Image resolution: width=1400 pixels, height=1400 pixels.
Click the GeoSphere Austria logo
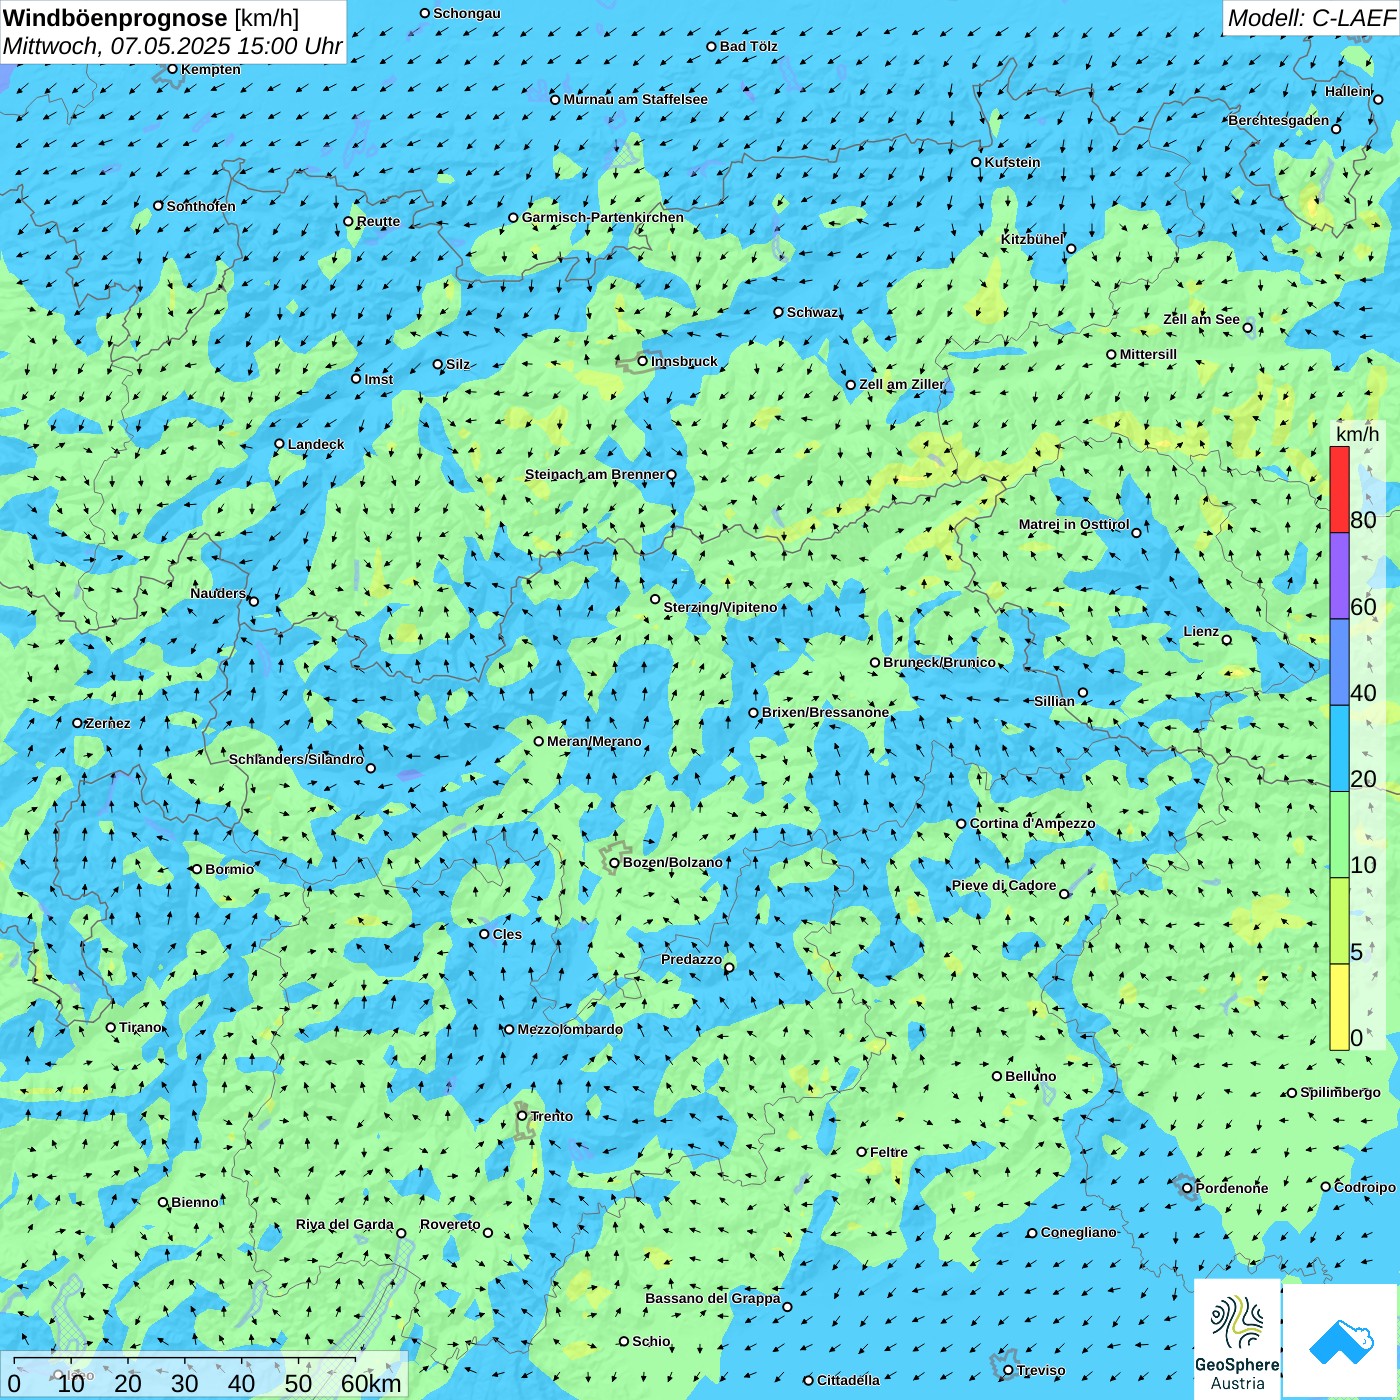coord(1237,1340)
